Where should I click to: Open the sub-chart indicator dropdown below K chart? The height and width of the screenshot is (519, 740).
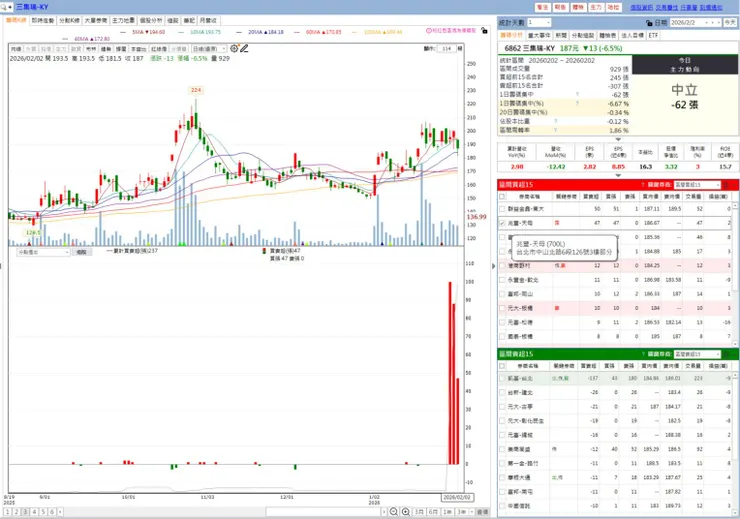43,252
